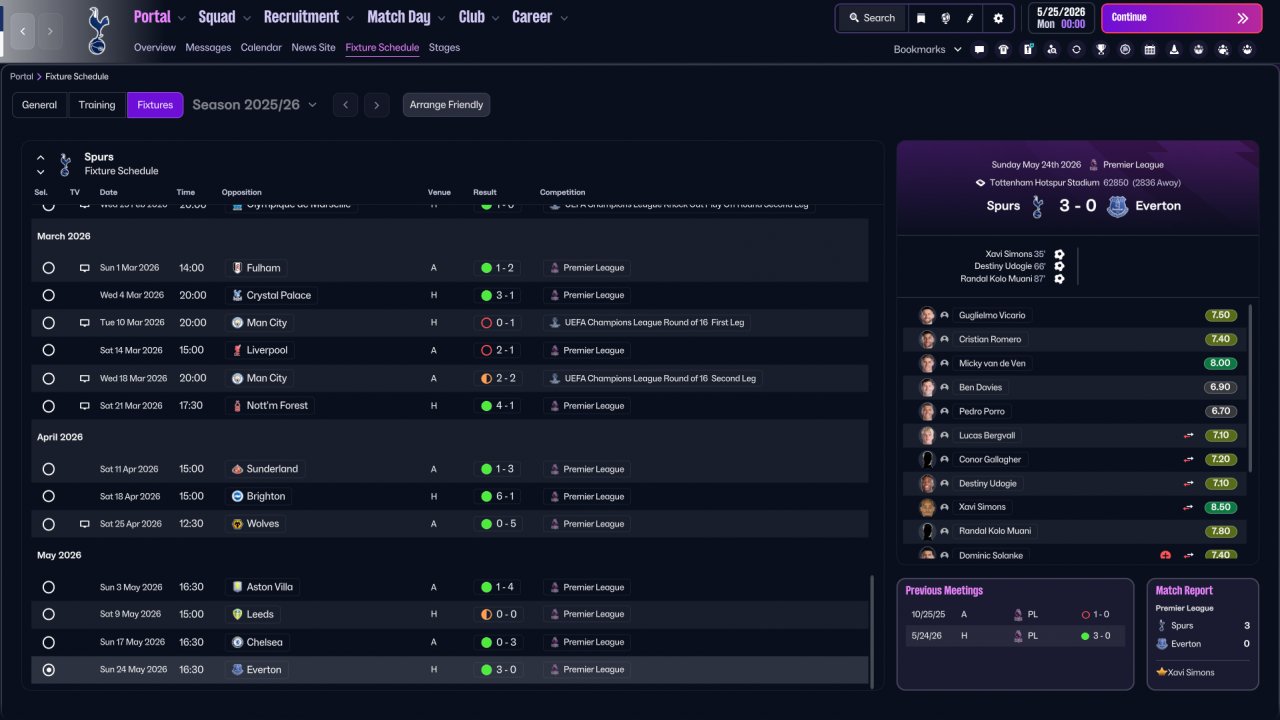Click the Tottenham club crest in header
Screen dimensions: 1280x720
pos(97,30)
